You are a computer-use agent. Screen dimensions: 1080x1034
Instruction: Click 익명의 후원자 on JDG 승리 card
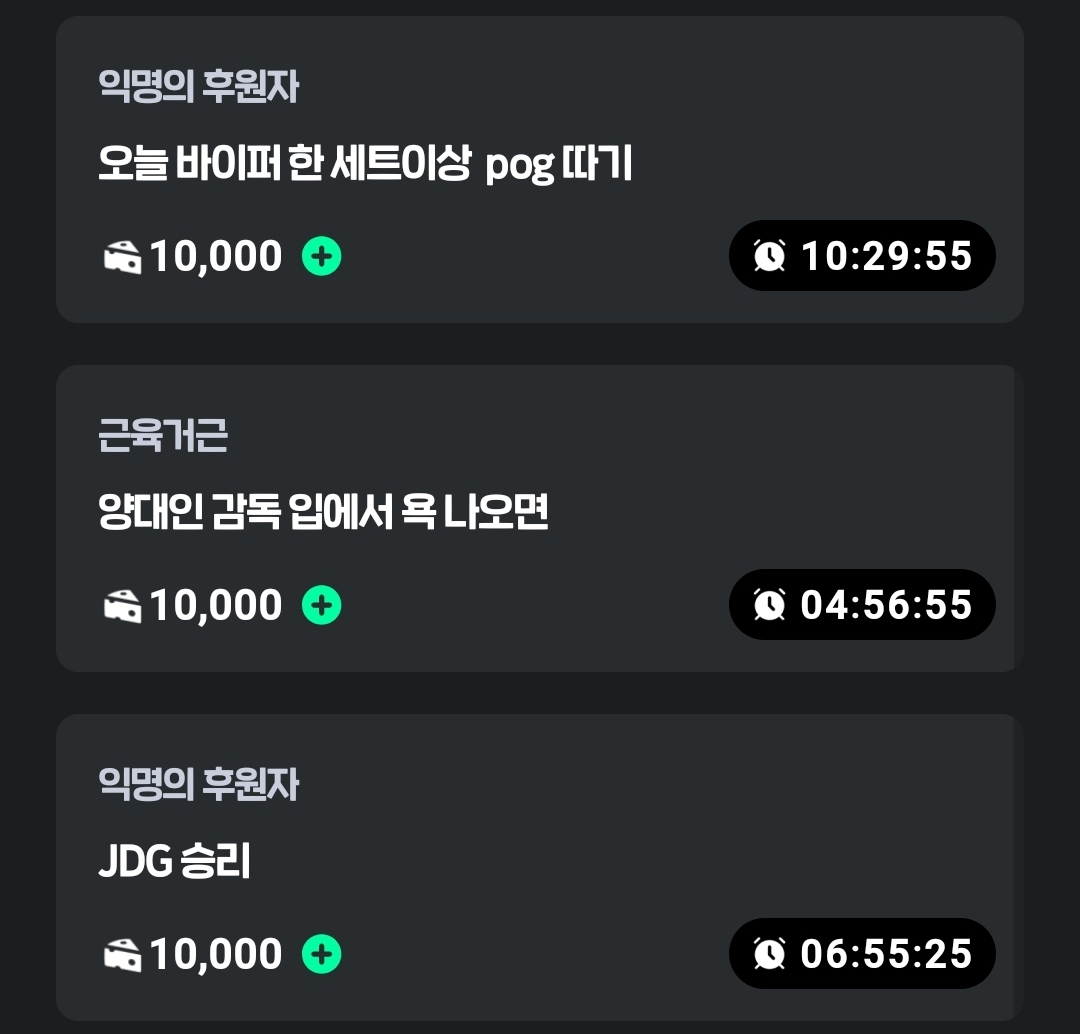point(198,784)
